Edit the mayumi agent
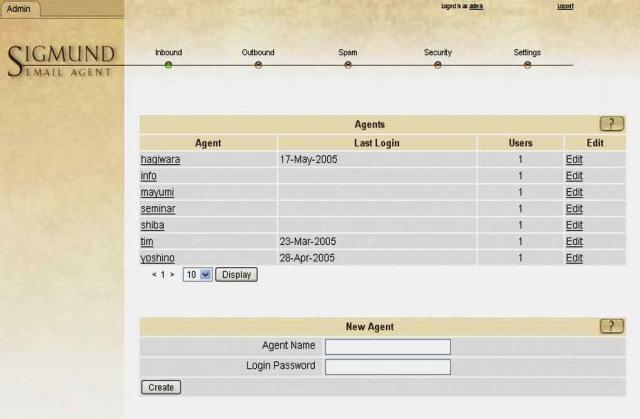The width and height of the screenshot is (640, 419). coord(574,192)
